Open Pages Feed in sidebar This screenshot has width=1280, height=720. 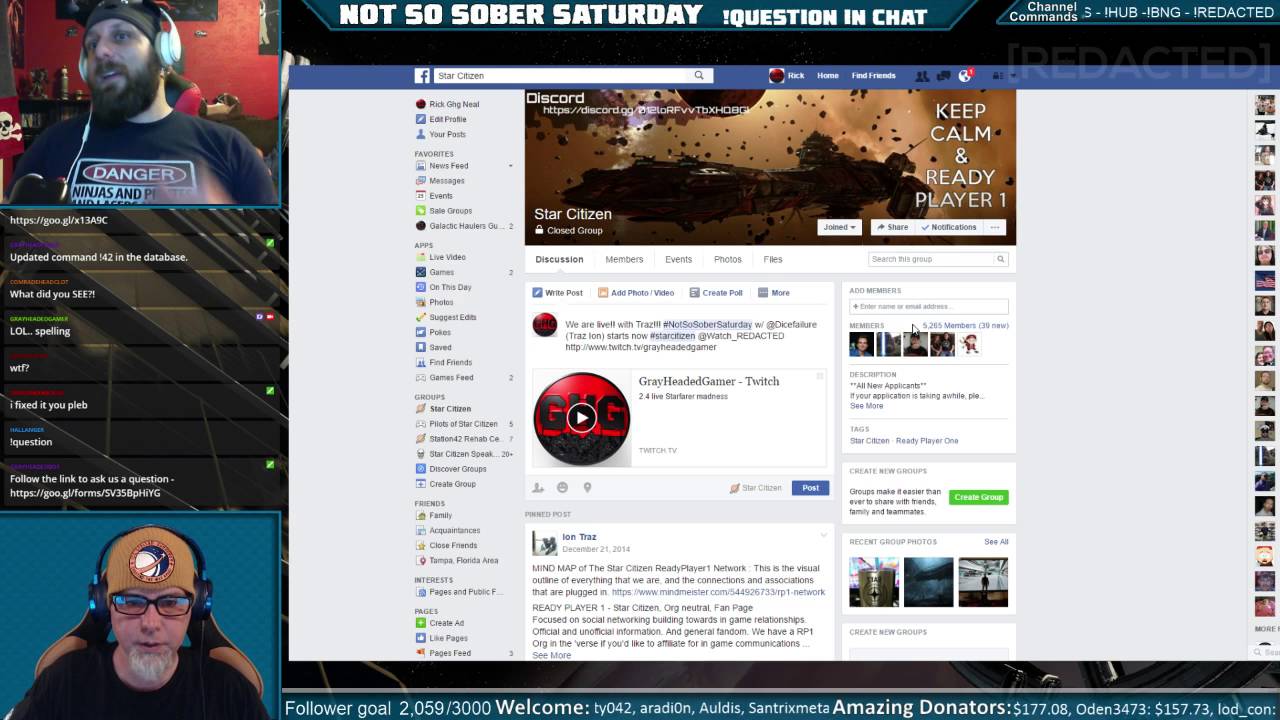(x=450, y=653)
